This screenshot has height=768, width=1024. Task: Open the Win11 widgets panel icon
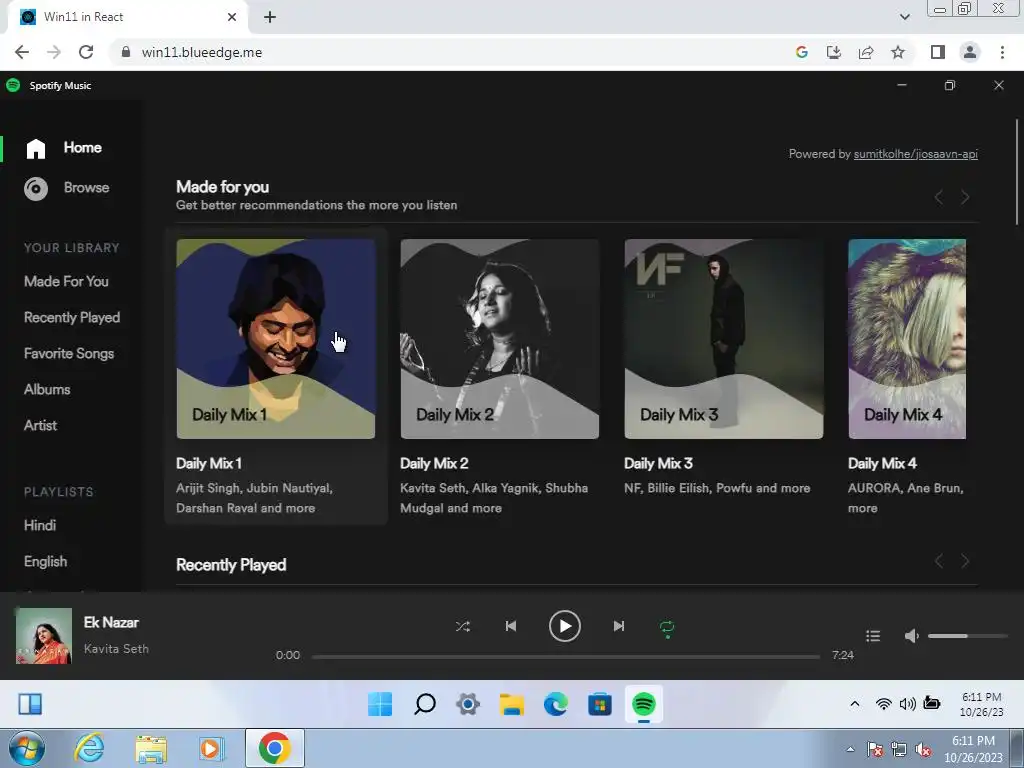(30, 704)
